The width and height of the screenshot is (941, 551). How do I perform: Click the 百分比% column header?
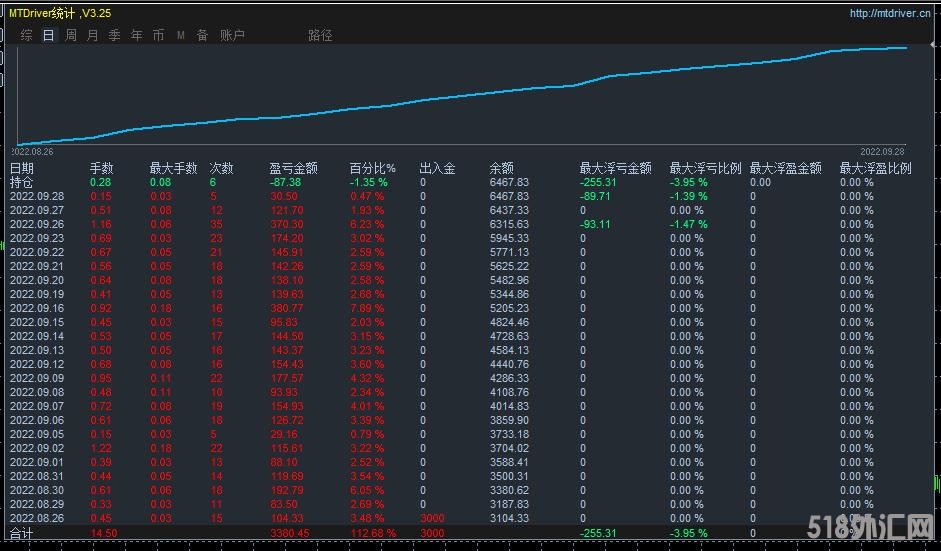[x=373, y=168]
